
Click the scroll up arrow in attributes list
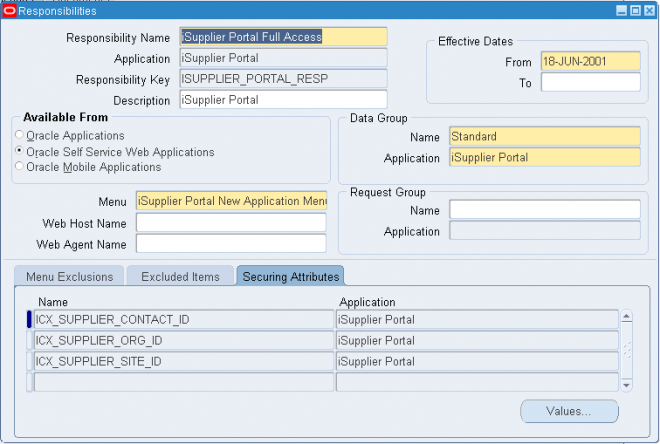pos(626,316)
